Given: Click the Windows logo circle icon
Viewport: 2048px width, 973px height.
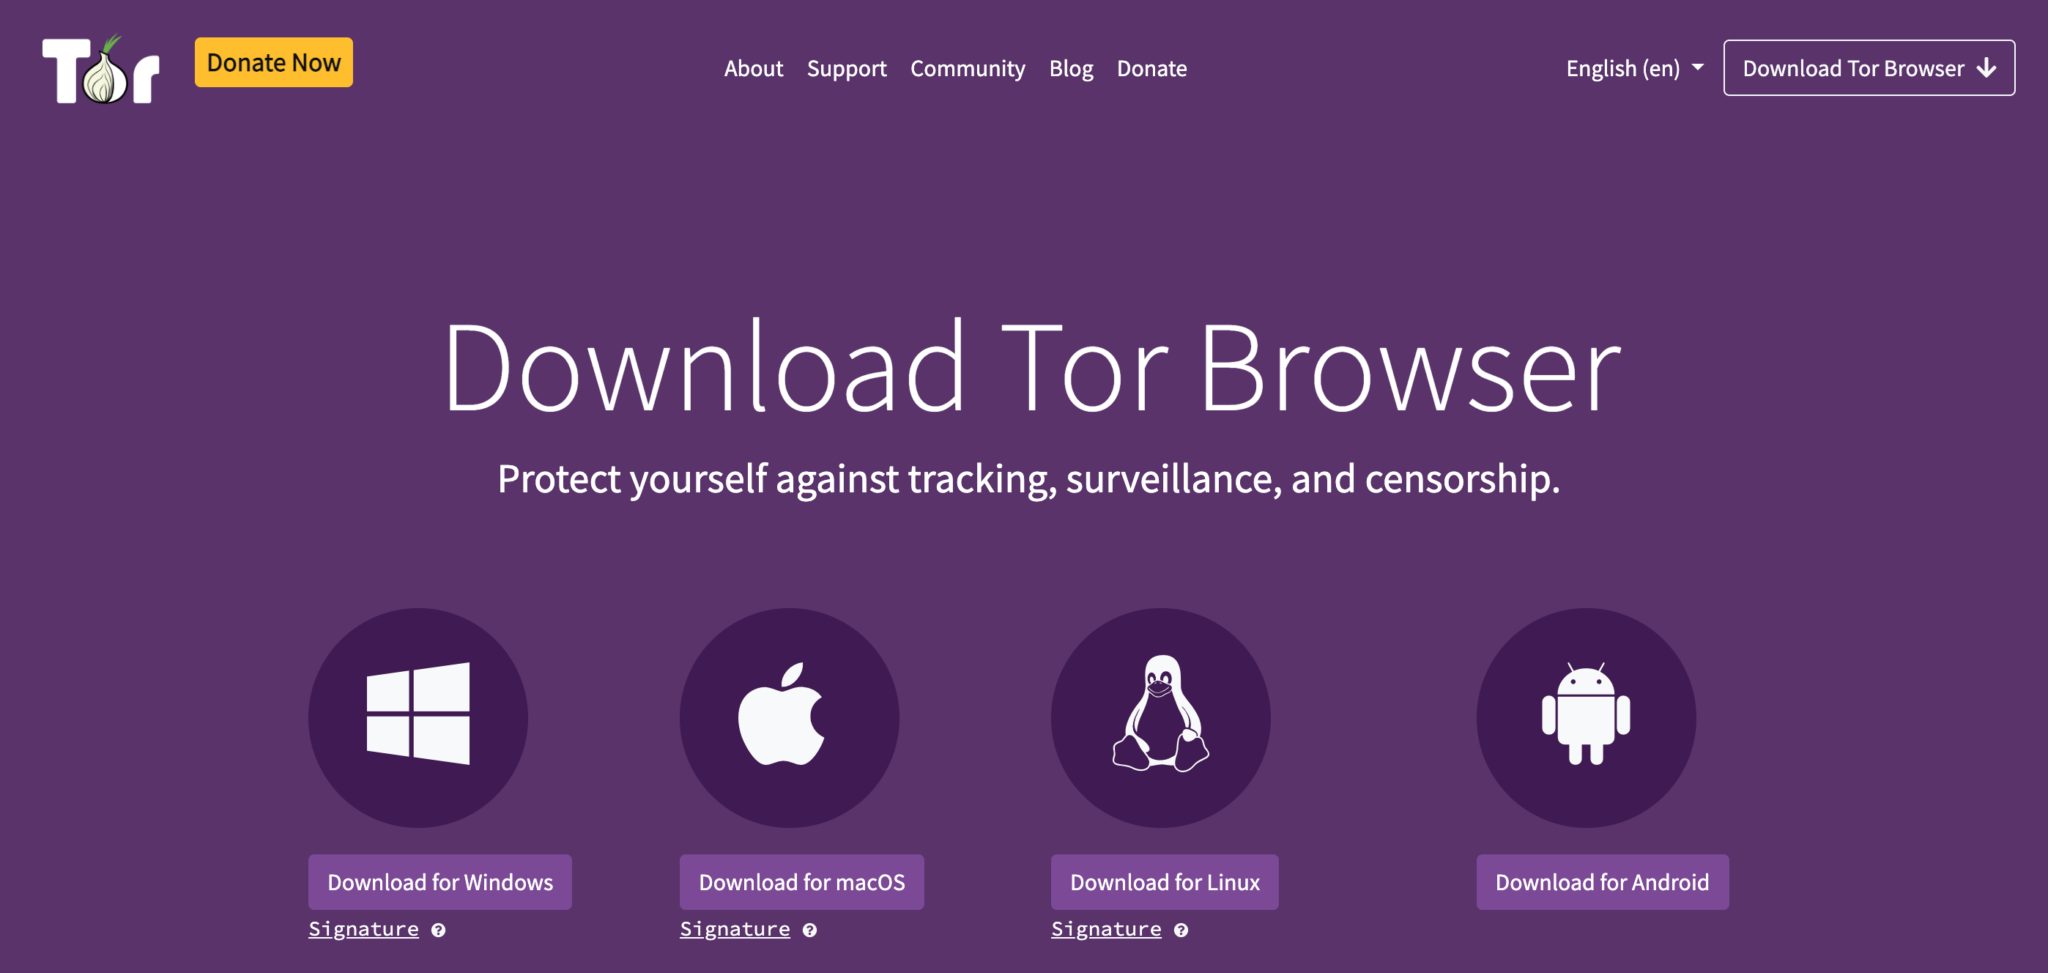Looking at the screenshot, I should [x=418, y=717].
